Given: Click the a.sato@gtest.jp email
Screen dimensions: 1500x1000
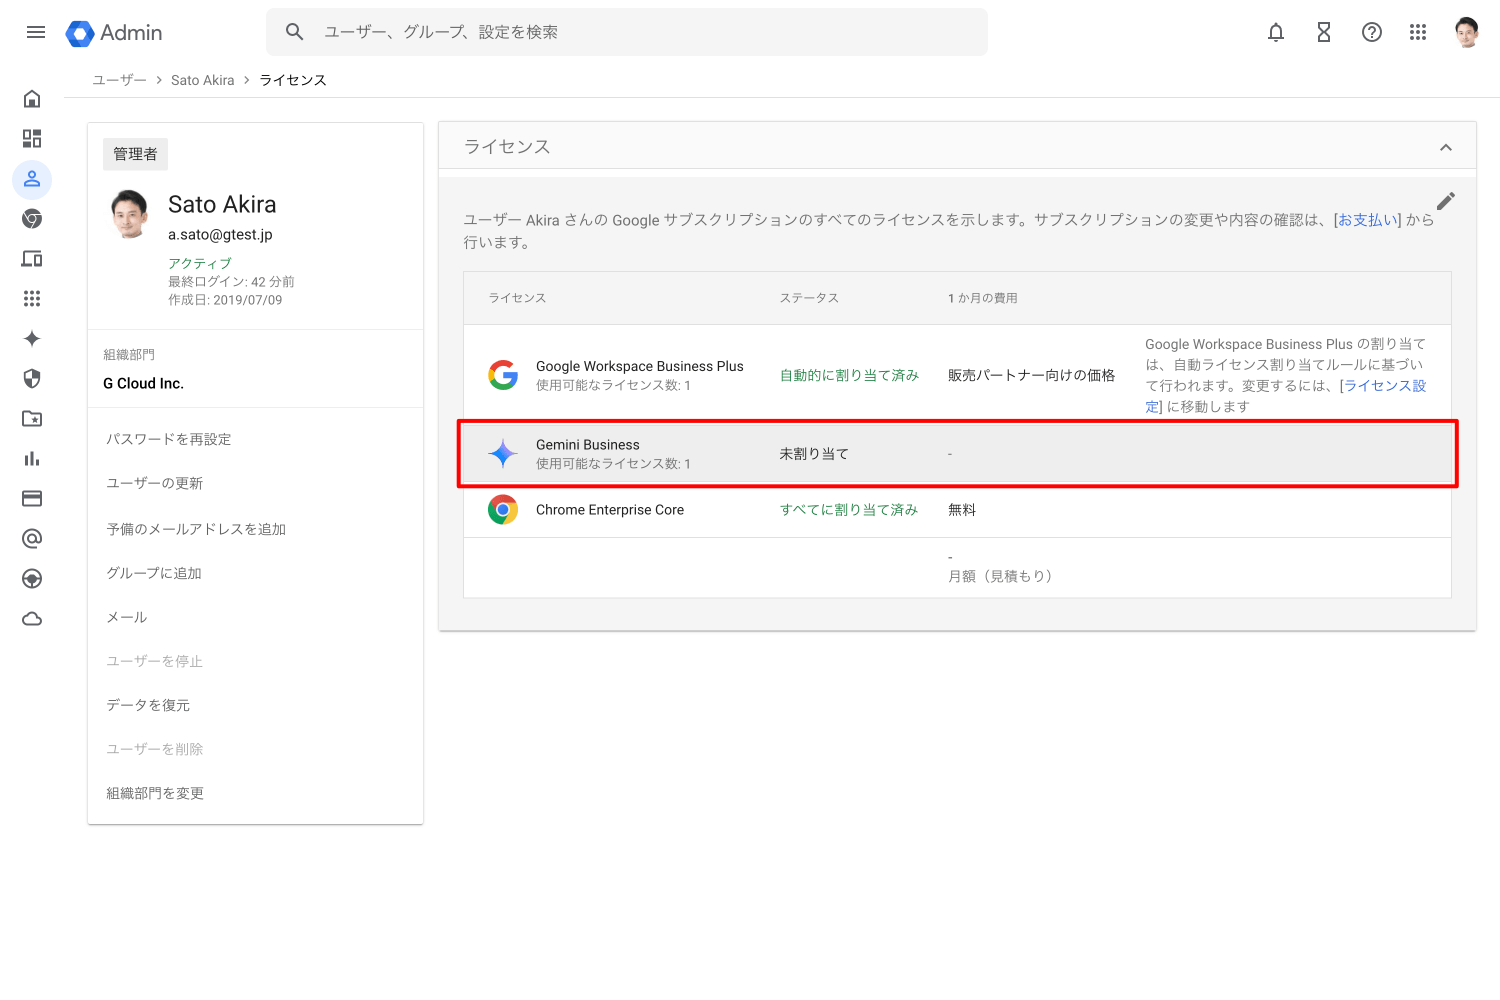Looking at the screenshot, I should coord(220,235).
